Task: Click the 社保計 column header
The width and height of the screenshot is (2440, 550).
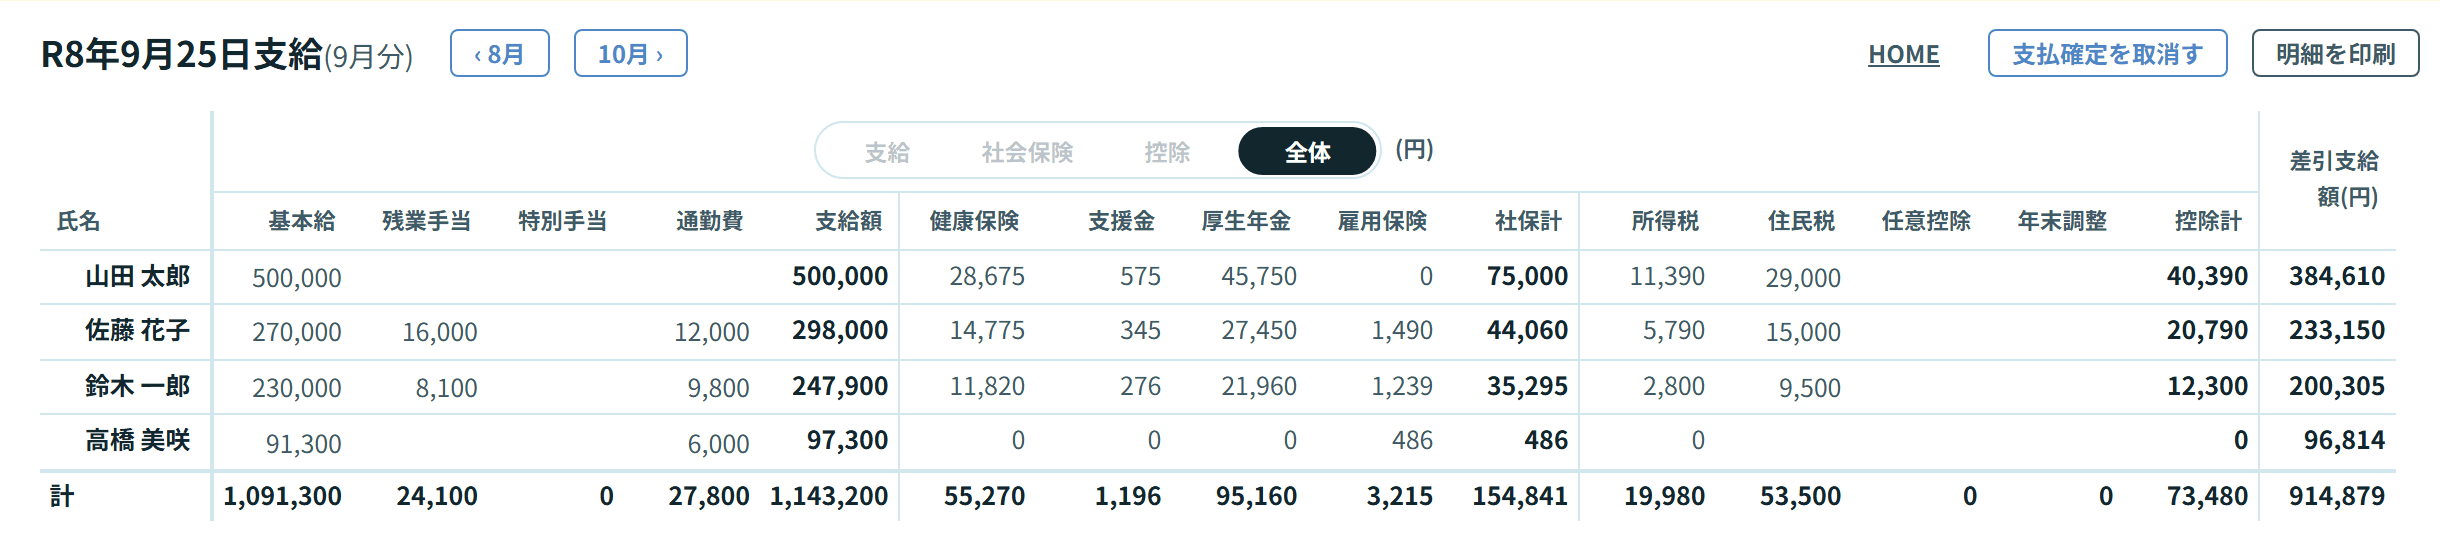Action: point(1529,221)
